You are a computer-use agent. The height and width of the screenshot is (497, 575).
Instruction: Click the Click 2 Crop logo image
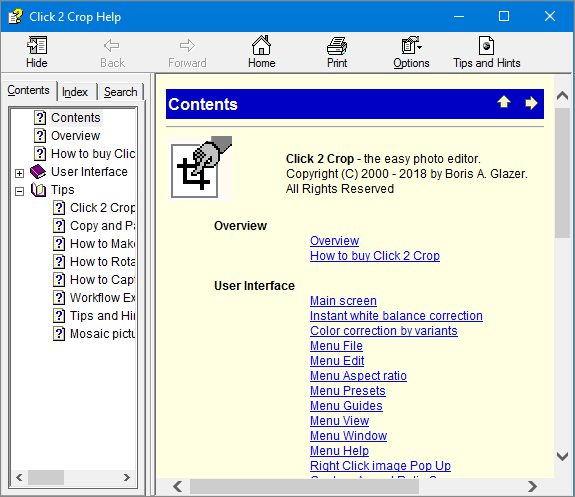[x=201, y=167]
